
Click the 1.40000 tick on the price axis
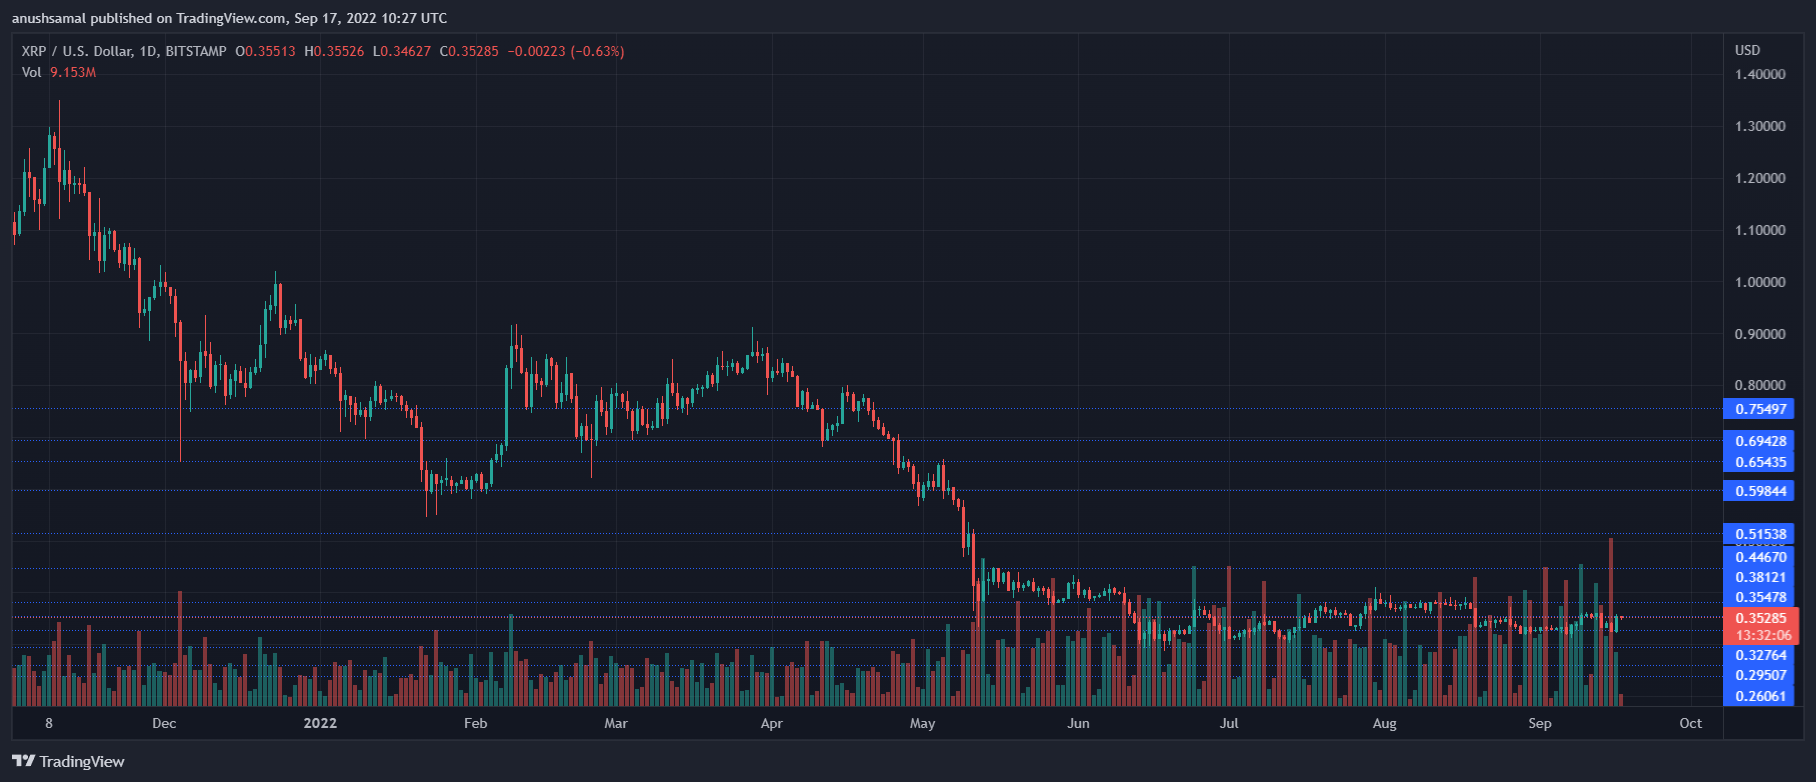[x=1760, y=74]
